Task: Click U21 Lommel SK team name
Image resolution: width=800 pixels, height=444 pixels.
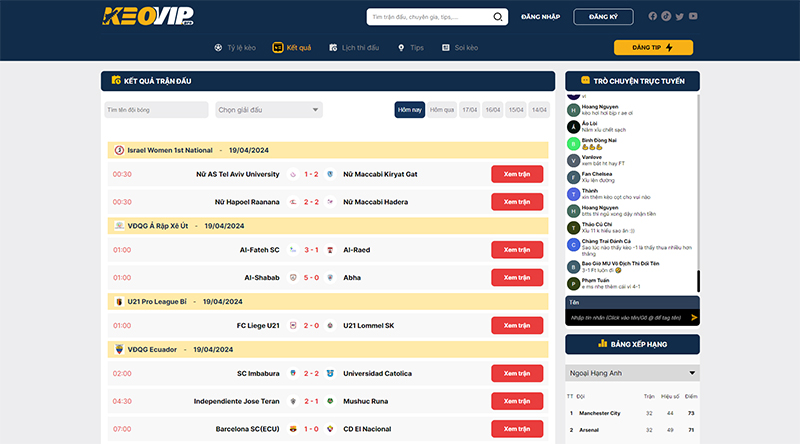Action: tap(368, 326)
